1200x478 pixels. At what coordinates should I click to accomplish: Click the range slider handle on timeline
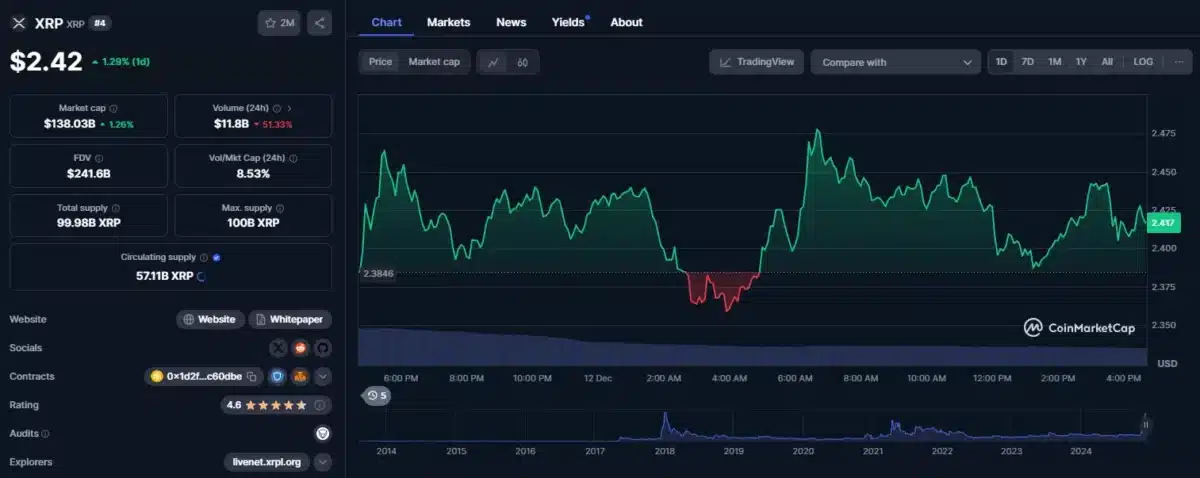(1146, 424)
